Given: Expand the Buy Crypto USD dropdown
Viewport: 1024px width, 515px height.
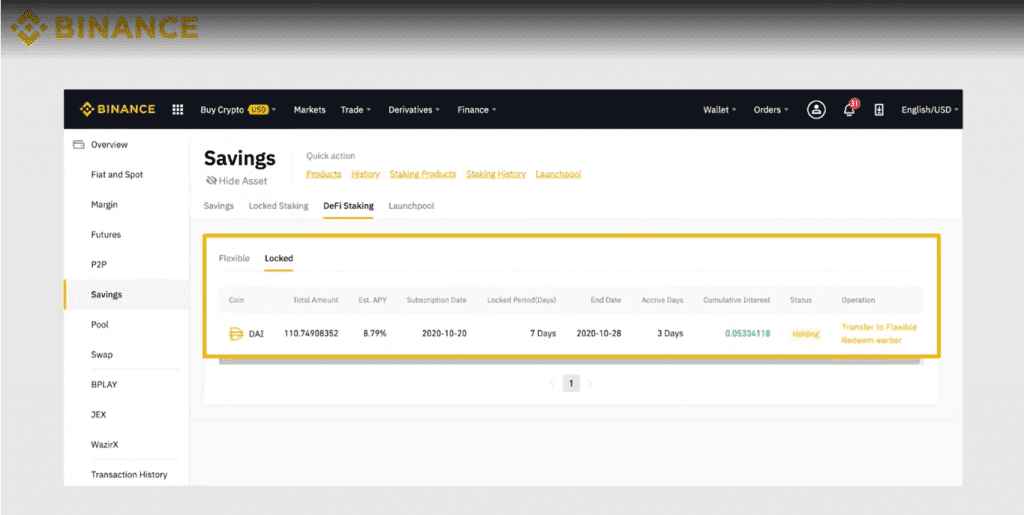Looking at the screenshot, I should click(238, 110).
